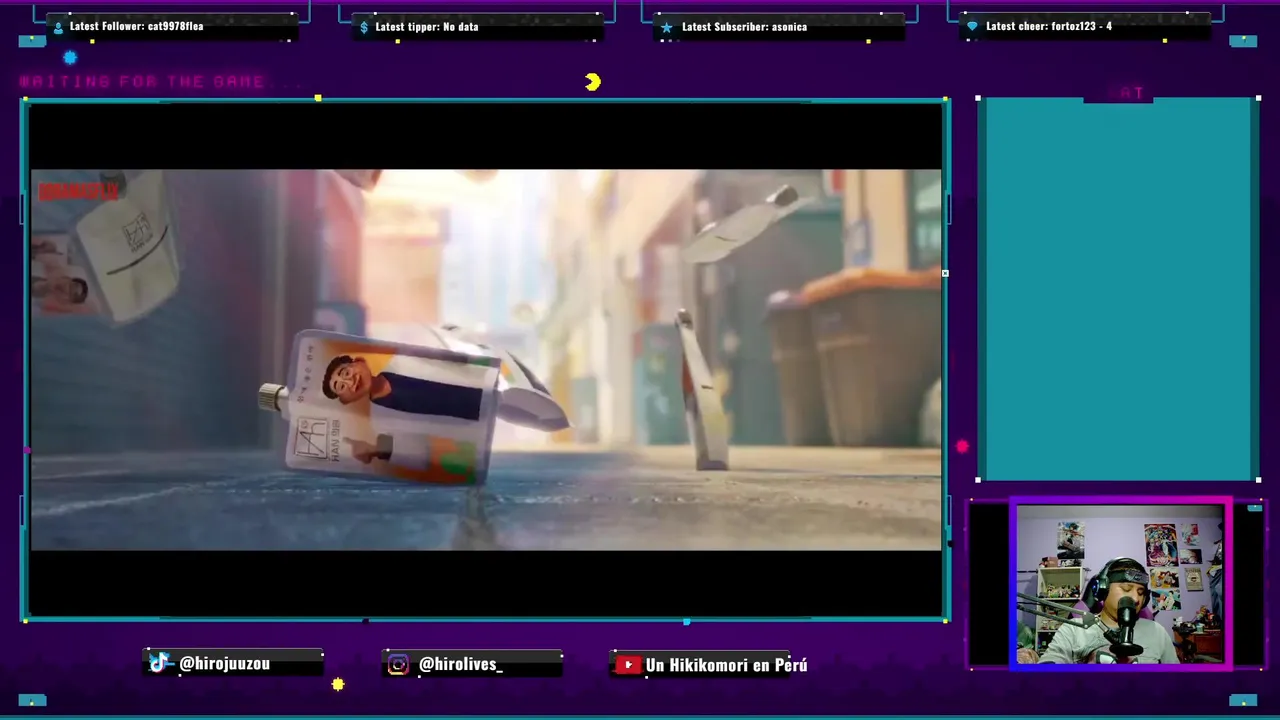Click the star subscriber icon

coord(667,27)
